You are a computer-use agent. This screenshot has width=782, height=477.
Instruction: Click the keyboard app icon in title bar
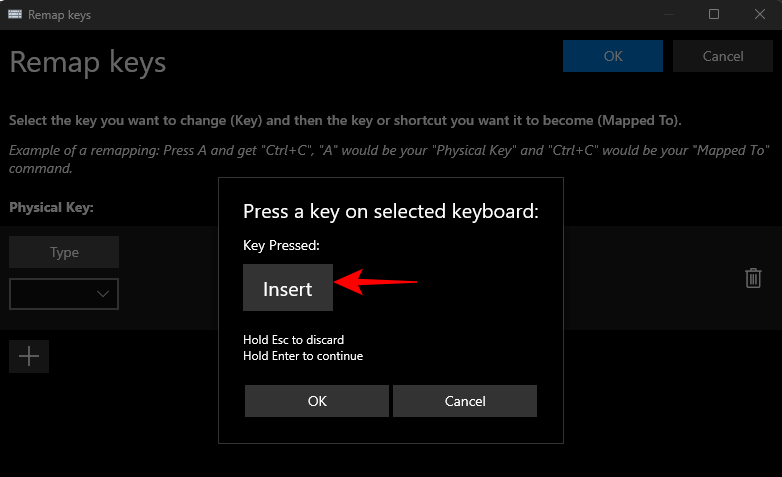click(14, 15)
